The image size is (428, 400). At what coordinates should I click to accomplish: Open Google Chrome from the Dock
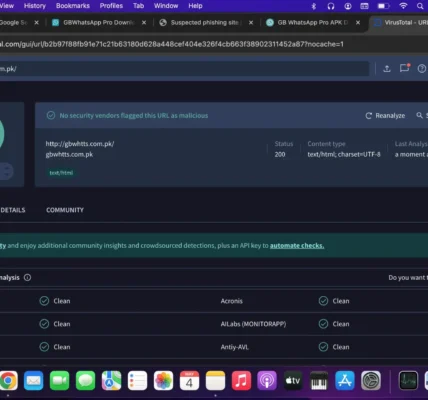pos(8,380)
